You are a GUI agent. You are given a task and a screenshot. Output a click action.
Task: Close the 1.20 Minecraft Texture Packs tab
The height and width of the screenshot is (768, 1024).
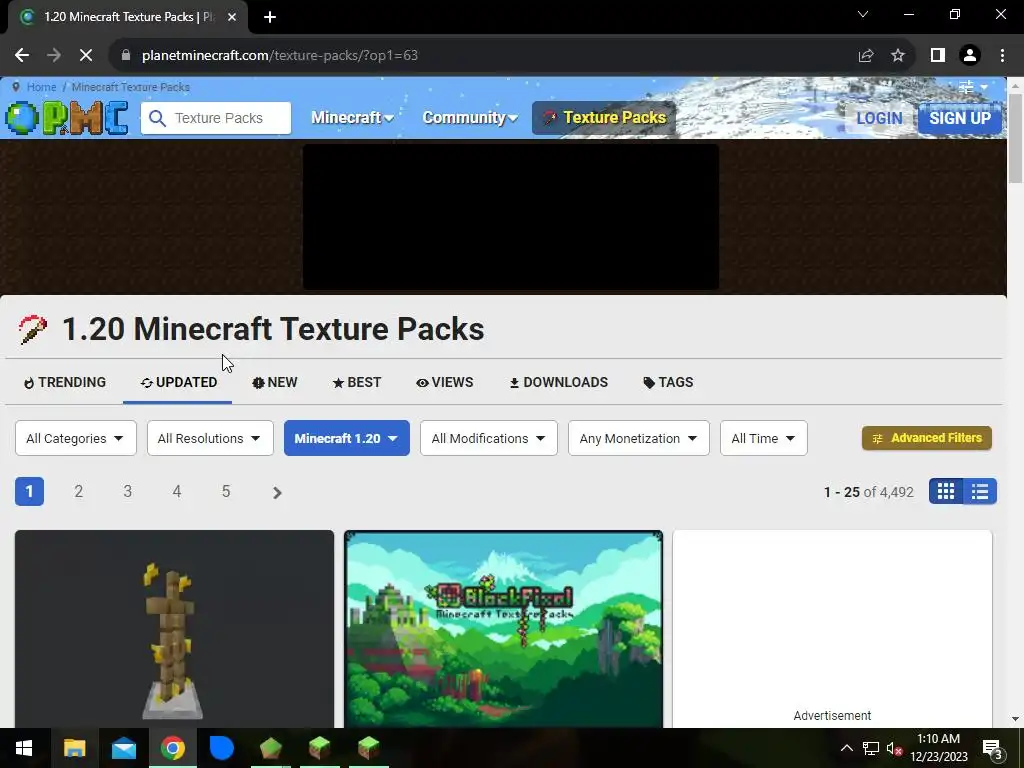pos(232,17)
